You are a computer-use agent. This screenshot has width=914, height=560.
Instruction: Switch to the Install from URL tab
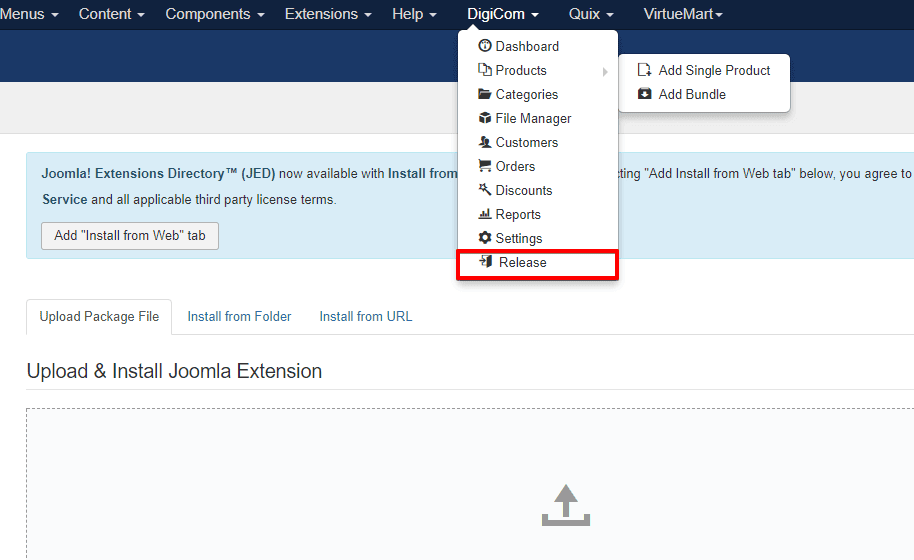click(x=365, y=316)
